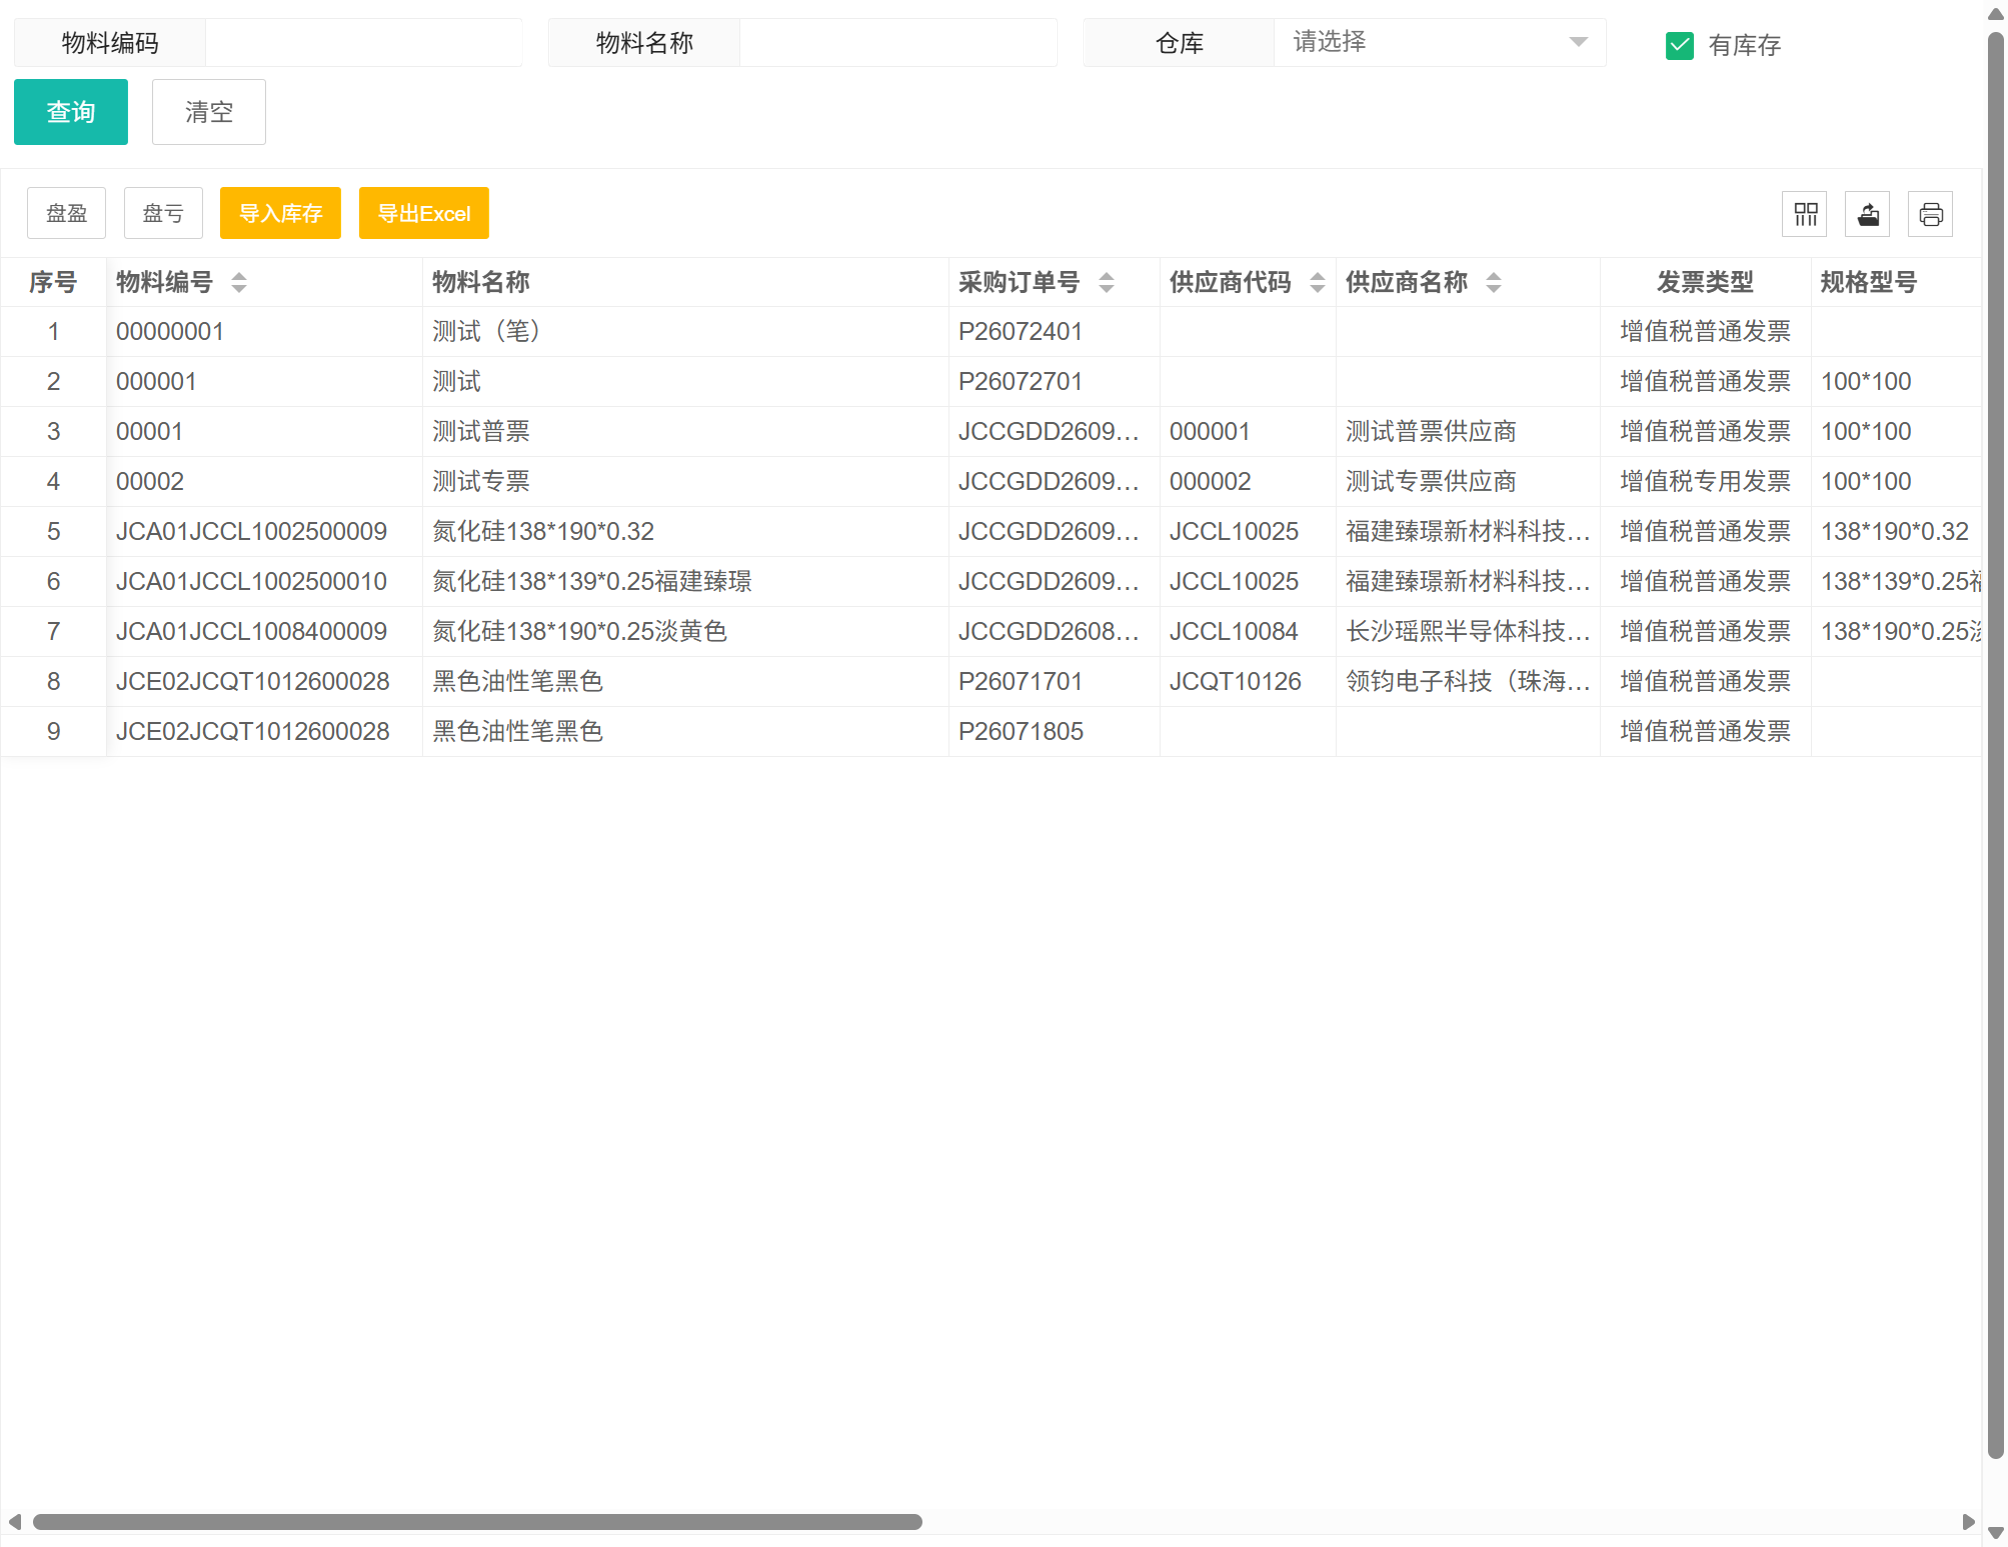This screenshot has width=2008, height=1547.
Task: Select material name 氮化硅138*190*0.25淡黄色
Action: click(685, 632)
